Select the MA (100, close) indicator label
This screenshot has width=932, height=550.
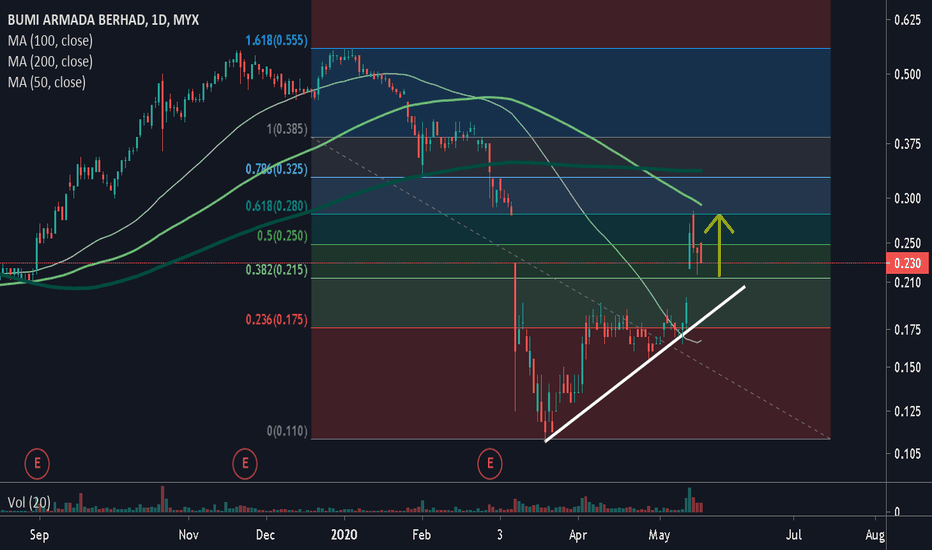click(x=50, y=41)
